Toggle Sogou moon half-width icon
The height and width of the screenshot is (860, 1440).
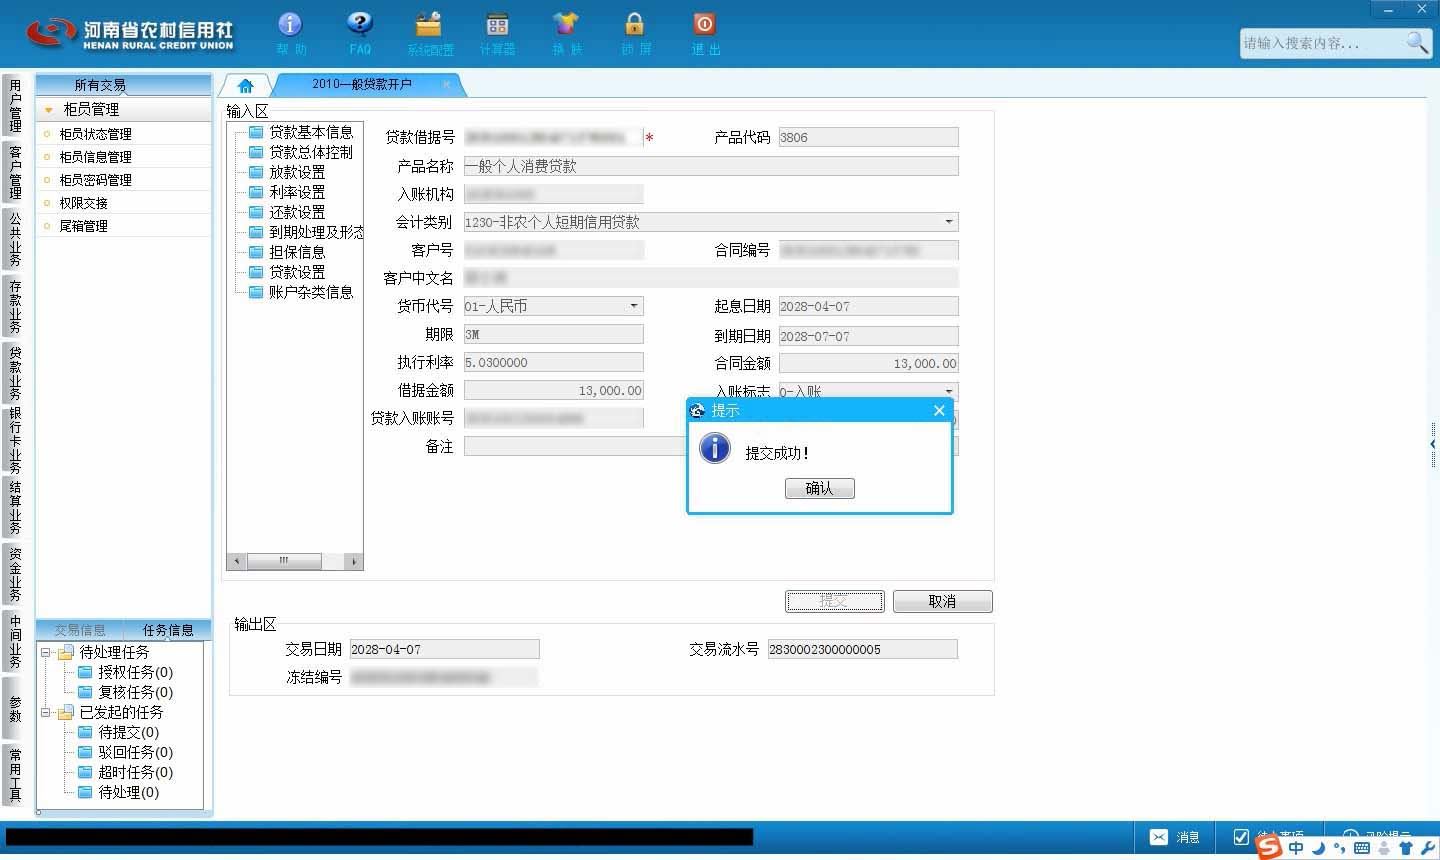pos(1318,848)
